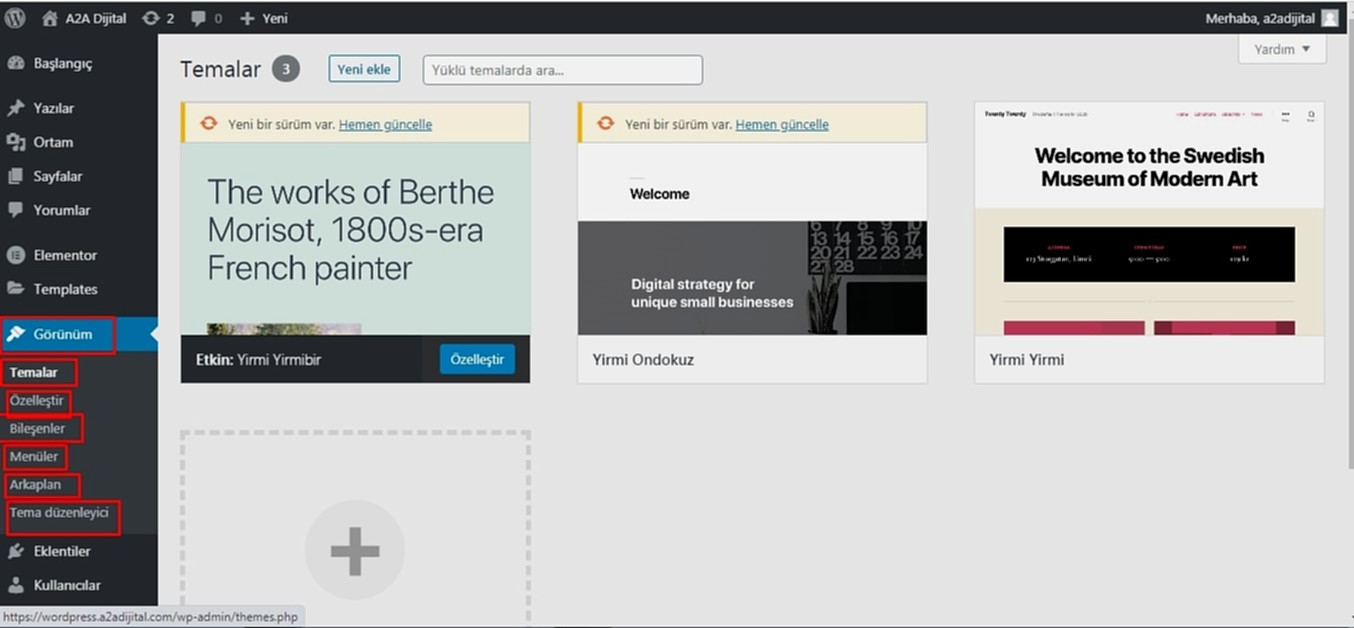Image resolution: width=1354 pixels, height=628 pixels.
Task: Expand the Yardım help dropdown
Action: click(1283, 49)
